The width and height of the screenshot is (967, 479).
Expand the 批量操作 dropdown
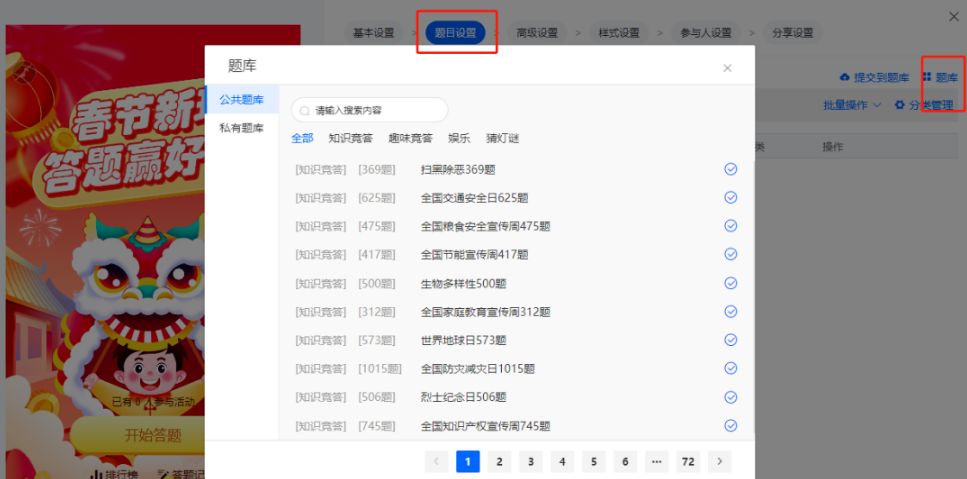pos(852,105)
